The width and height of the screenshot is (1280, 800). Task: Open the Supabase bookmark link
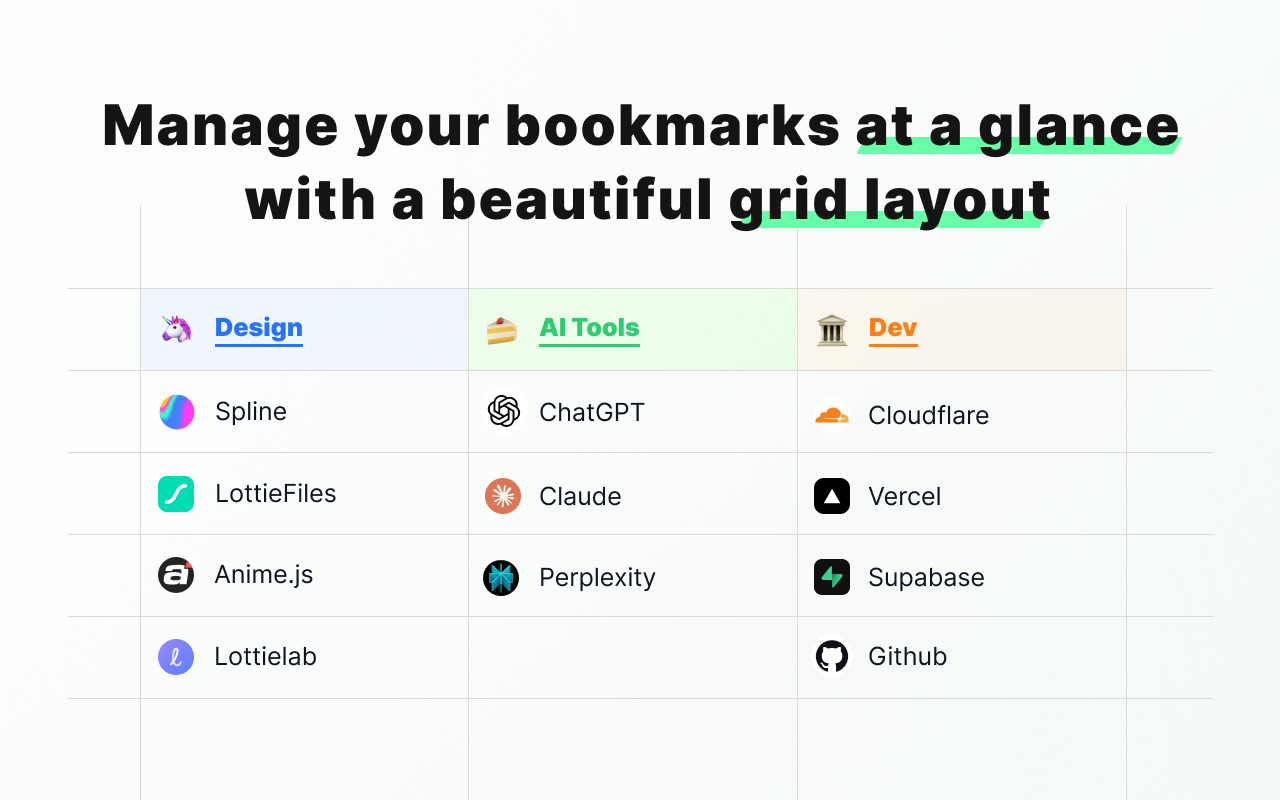pyautogui.click(x=926, y=577)
